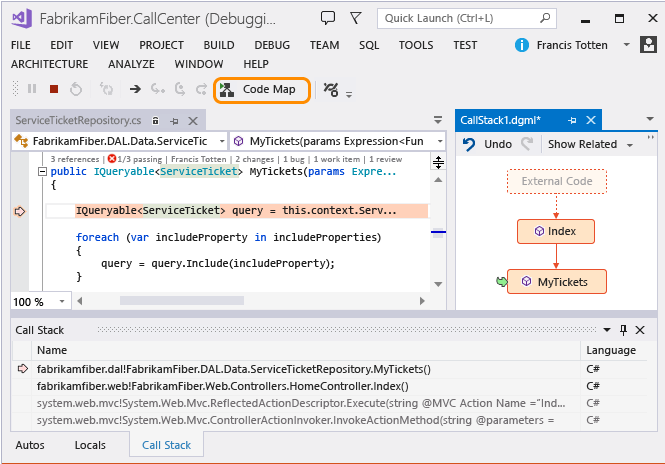Image resolution: width=665 pixels, height=464 pixels.
Task: Click Undo in the code map toolbar
Action: (487, 144)
